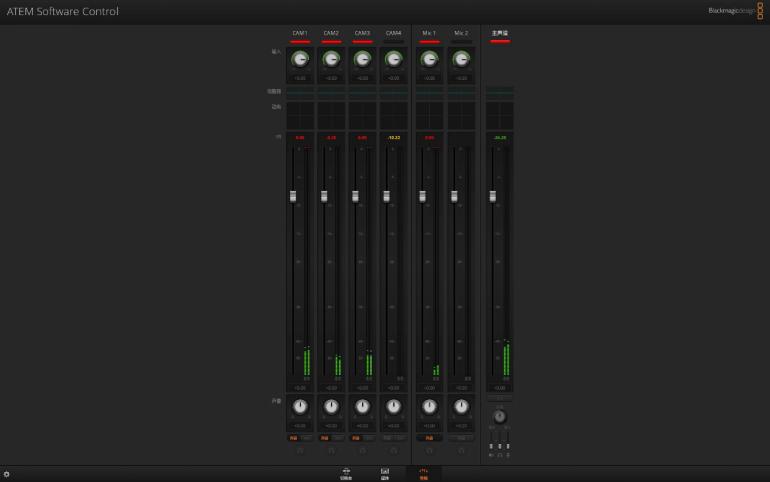The width and height of the screenshot is (770, 482).
Task: Click the master headphone volume knob
Action: coord(500,416)
